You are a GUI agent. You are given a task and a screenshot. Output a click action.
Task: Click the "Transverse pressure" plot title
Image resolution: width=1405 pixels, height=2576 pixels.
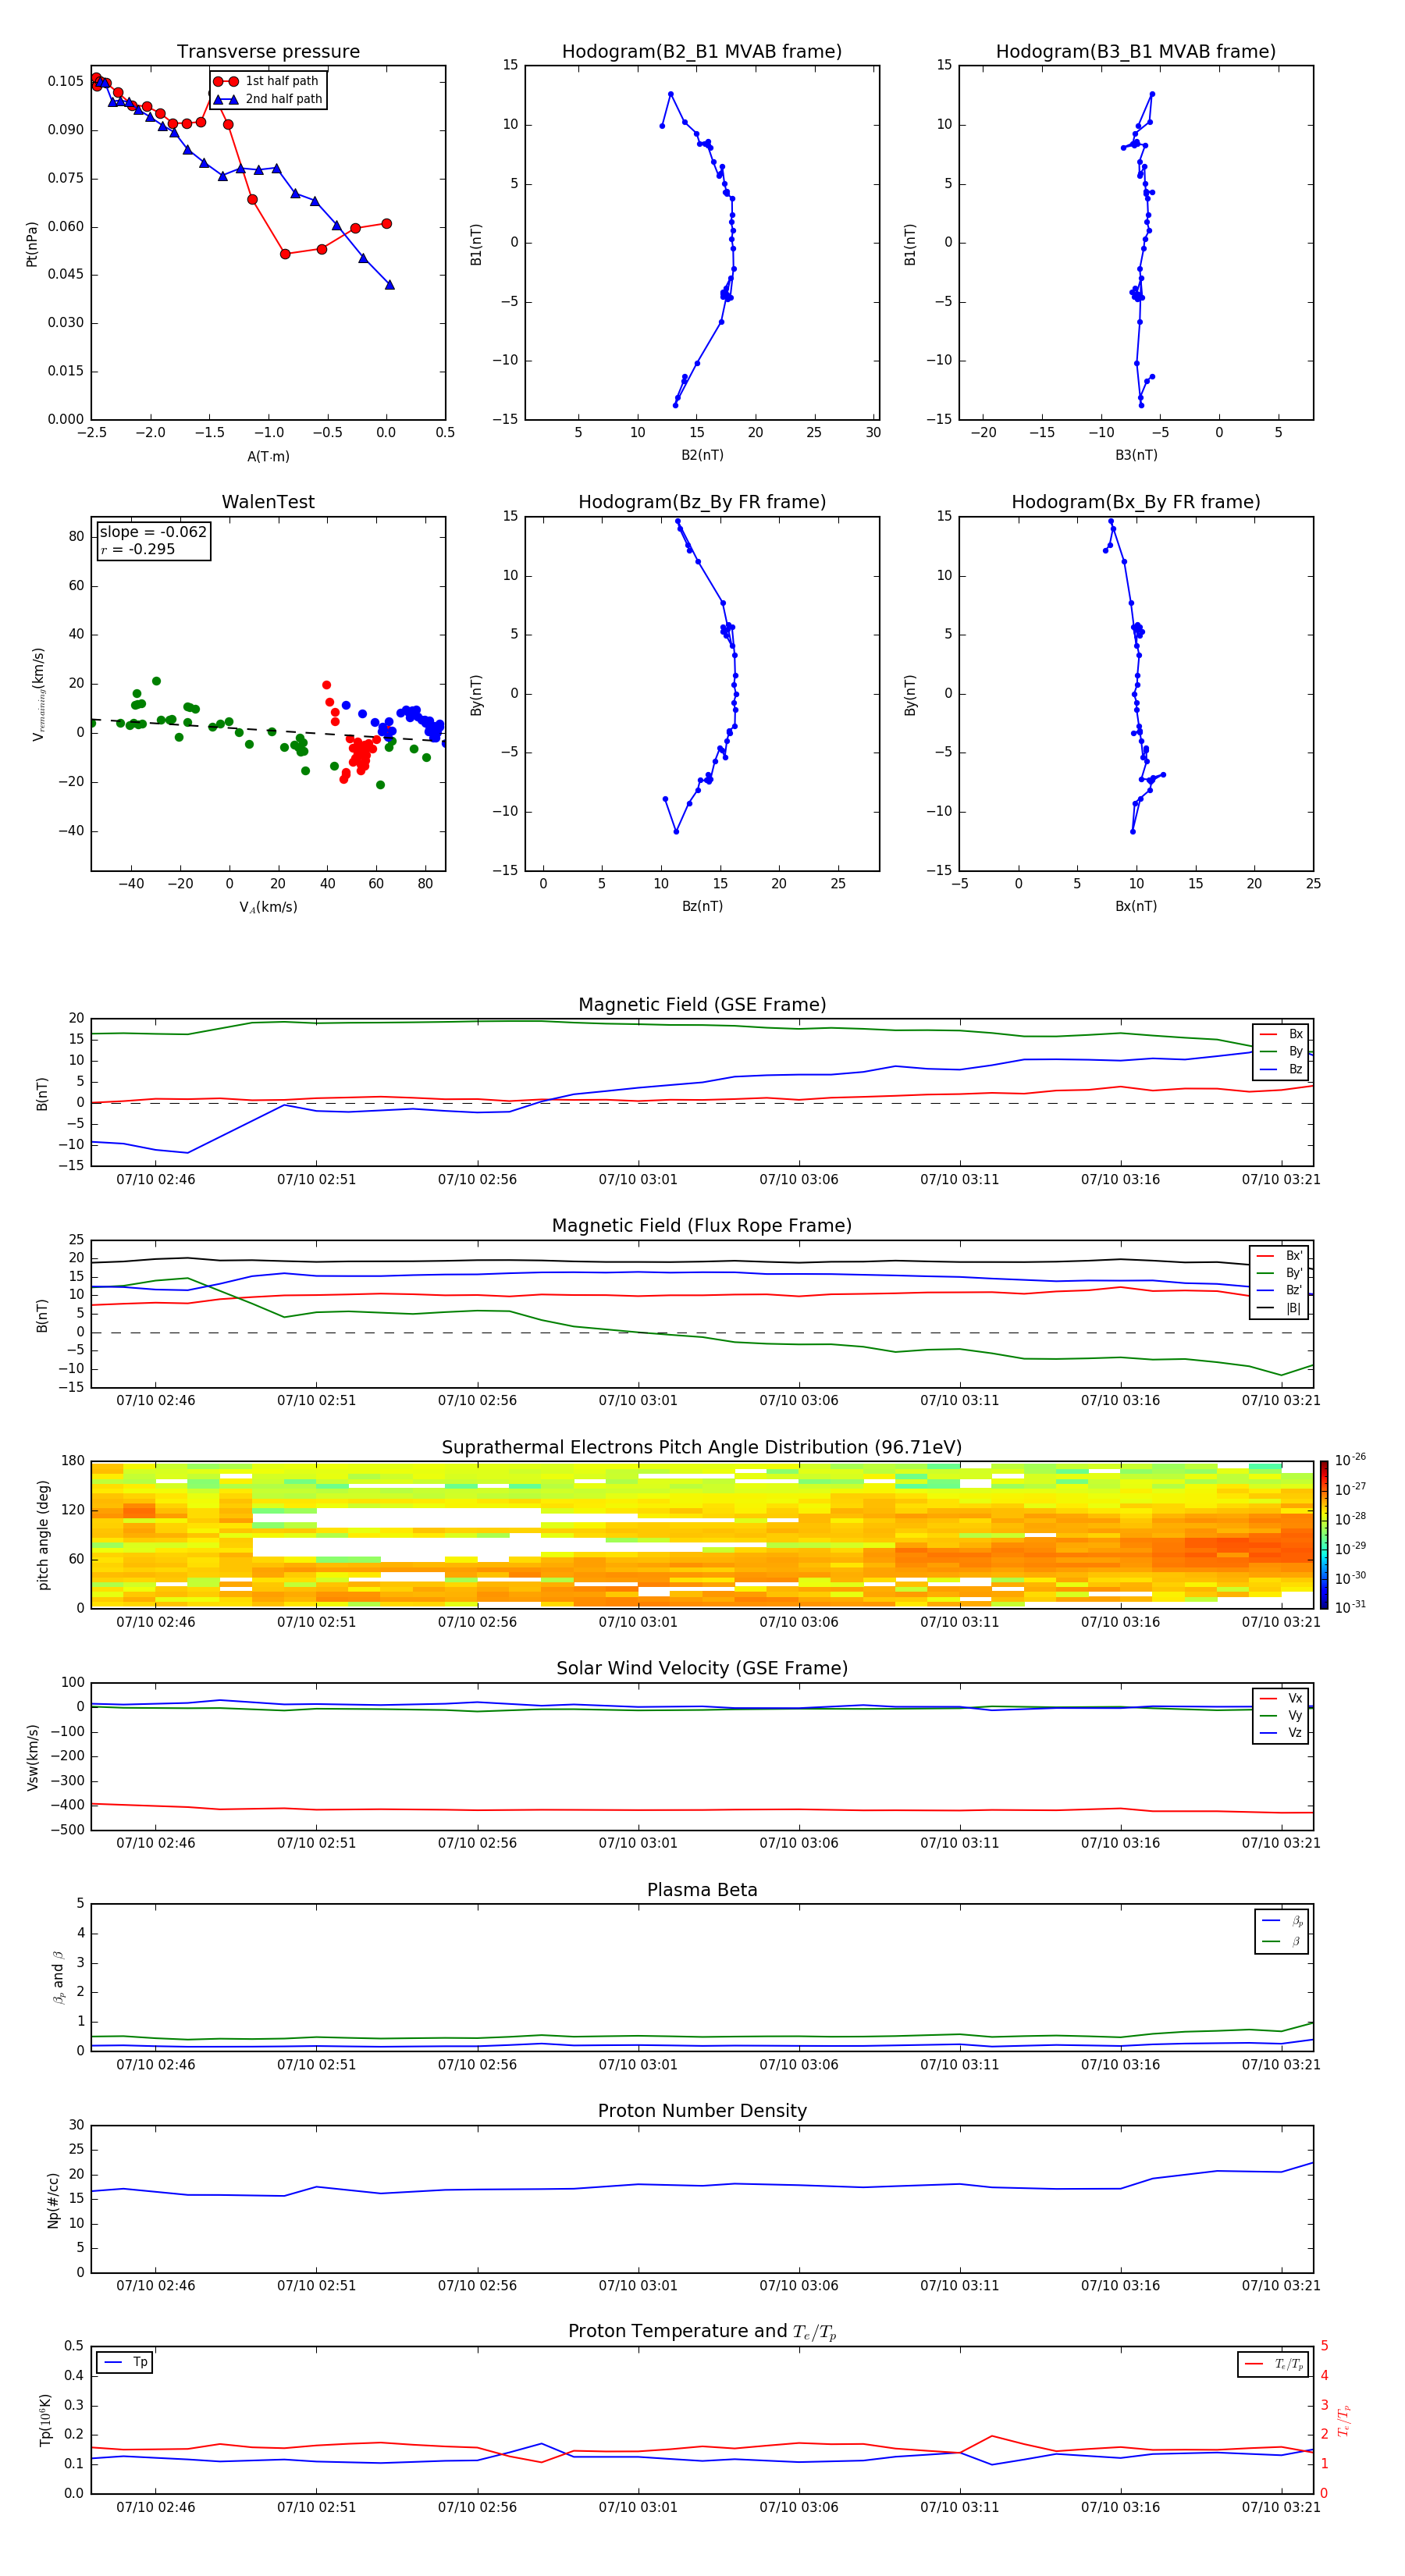[268, 51]
